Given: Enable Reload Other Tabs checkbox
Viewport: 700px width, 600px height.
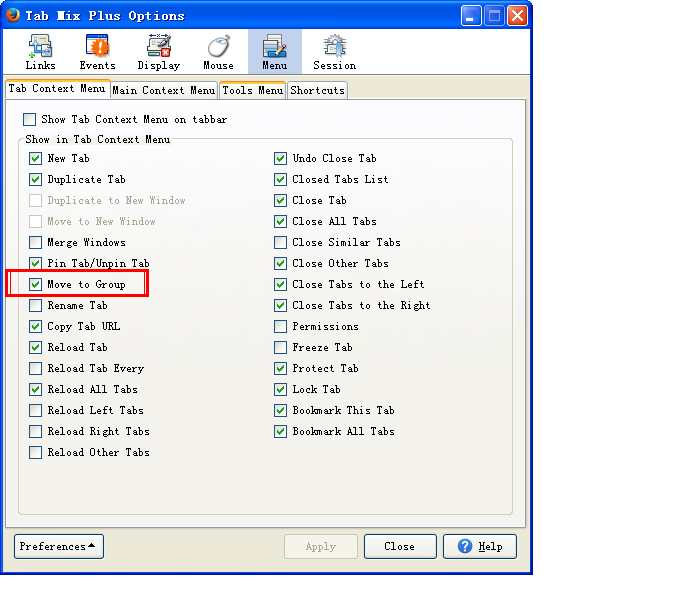Looking at the screenshot, I should coord(35,452).
